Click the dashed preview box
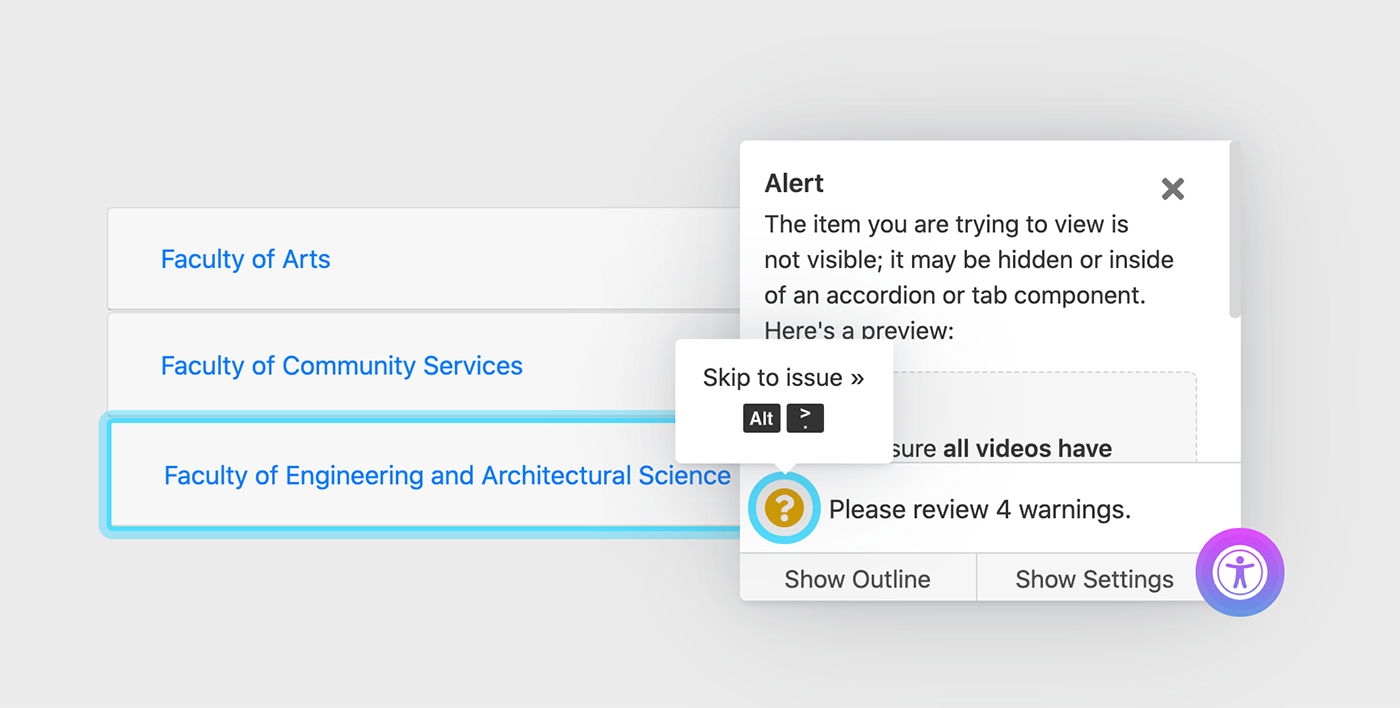The image size is (1400, 708). click(x=1031, y=417)
